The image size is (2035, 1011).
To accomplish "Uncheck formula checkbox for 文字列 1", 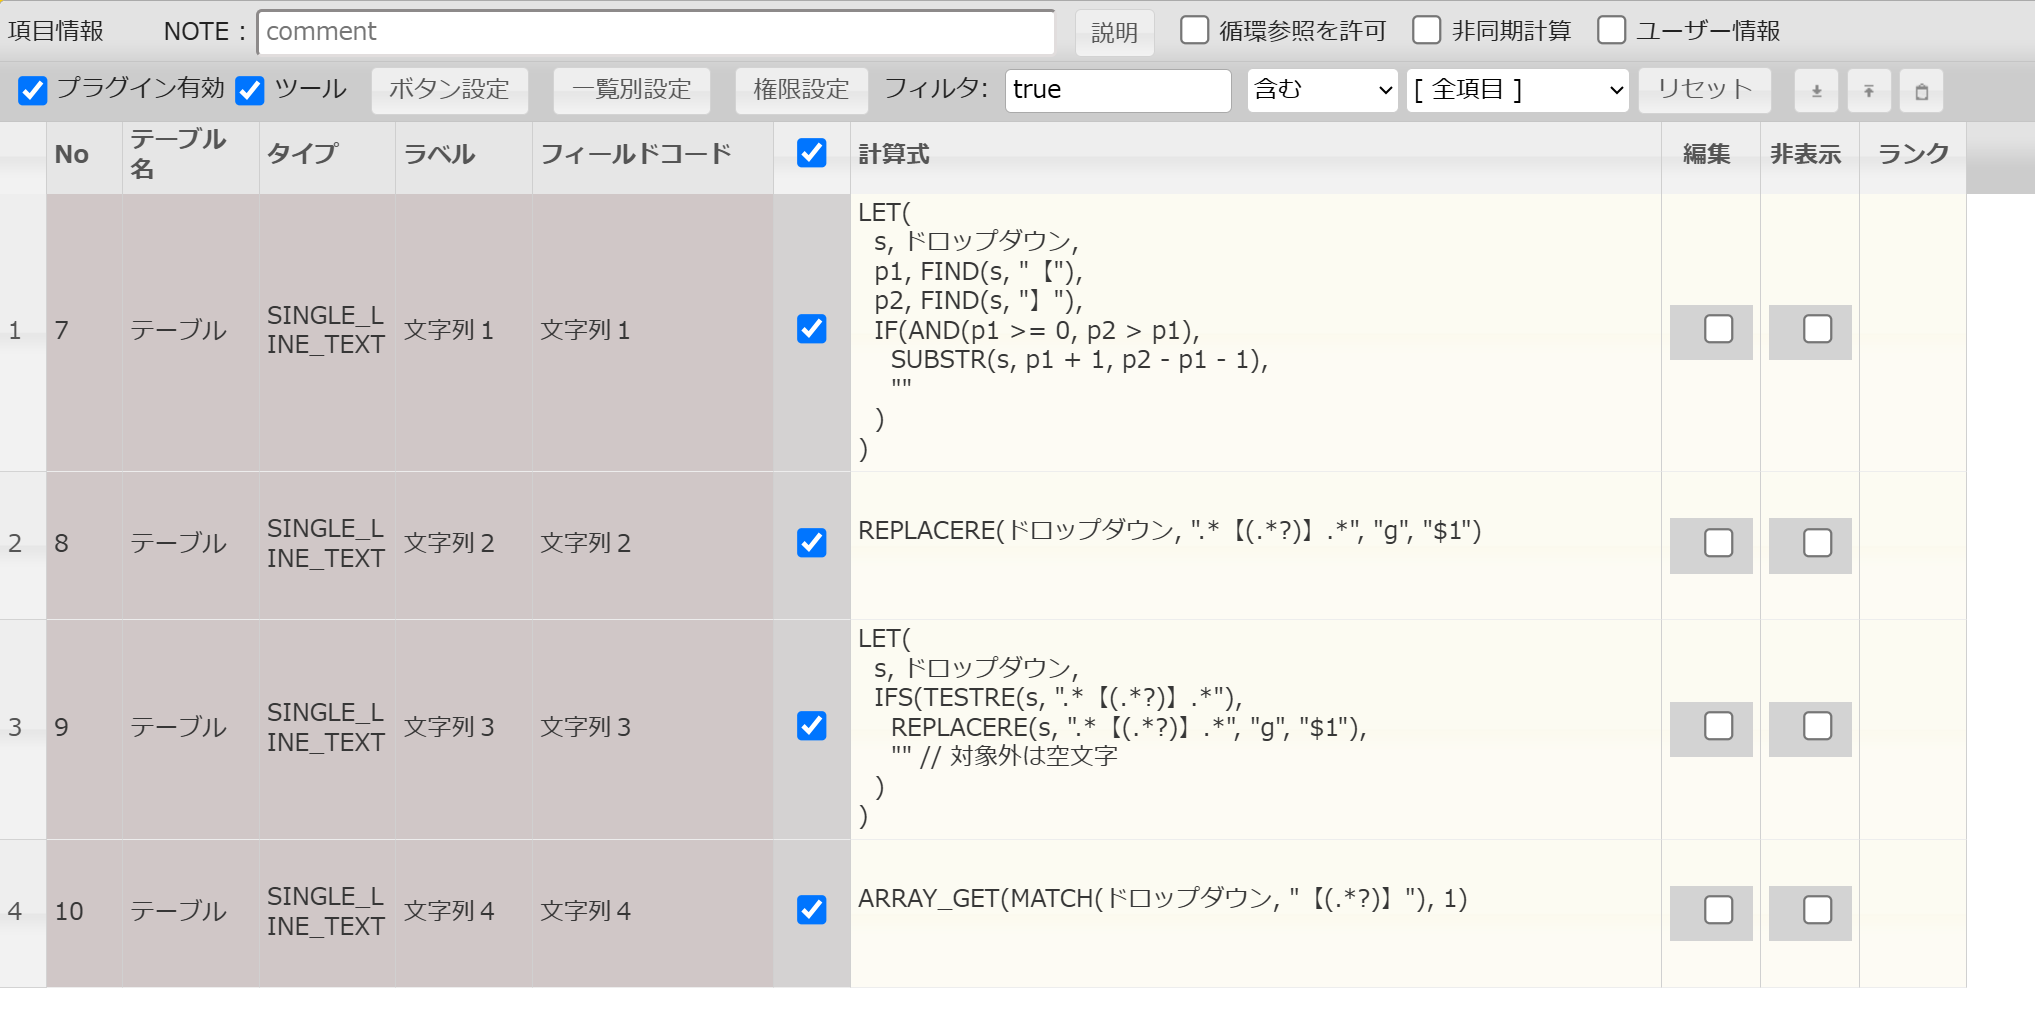I will (811, 329).
